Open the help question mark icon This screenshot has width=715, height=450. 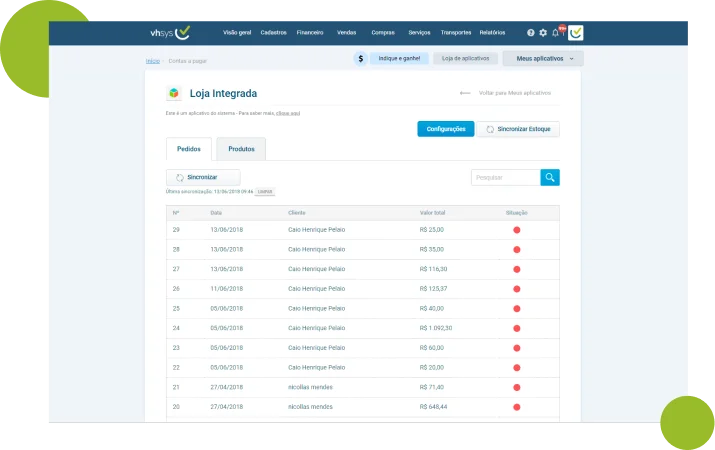point(531,33)
